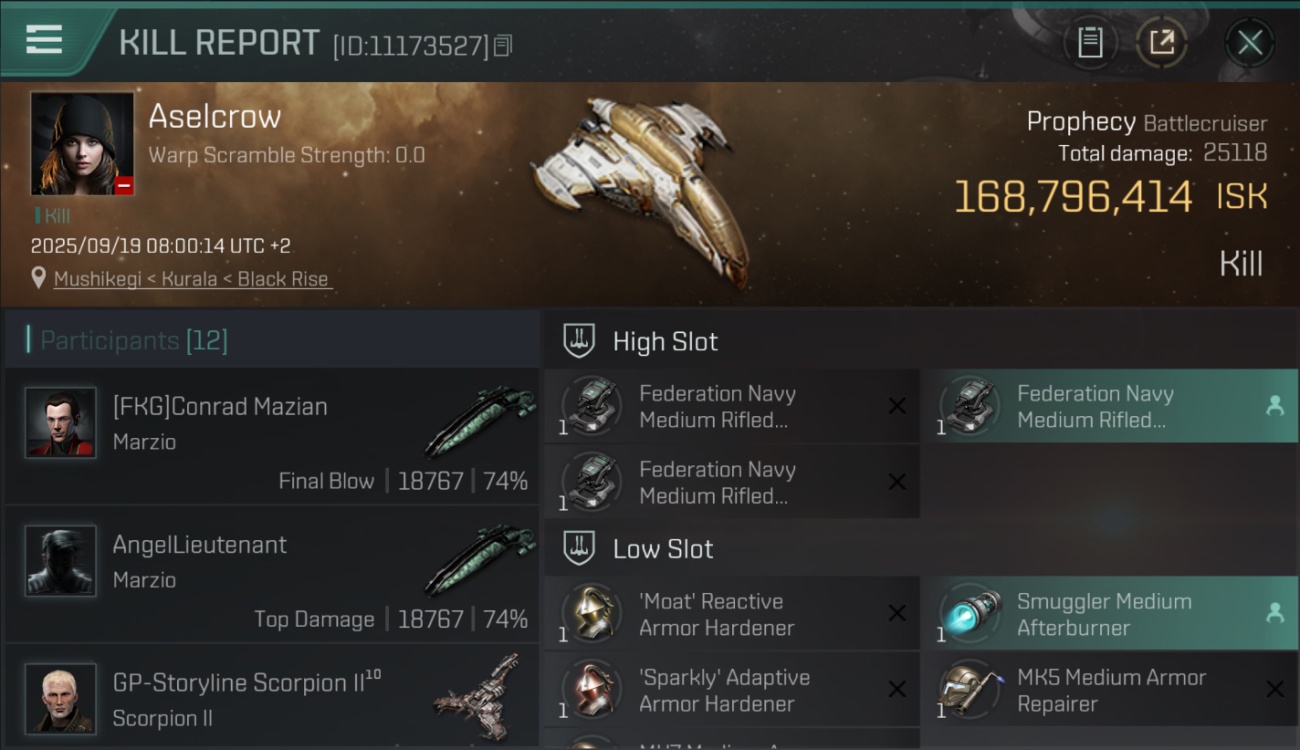Click AngelLieutenant's portrait
The image size is (1300, 750).
tap(60, 560)
